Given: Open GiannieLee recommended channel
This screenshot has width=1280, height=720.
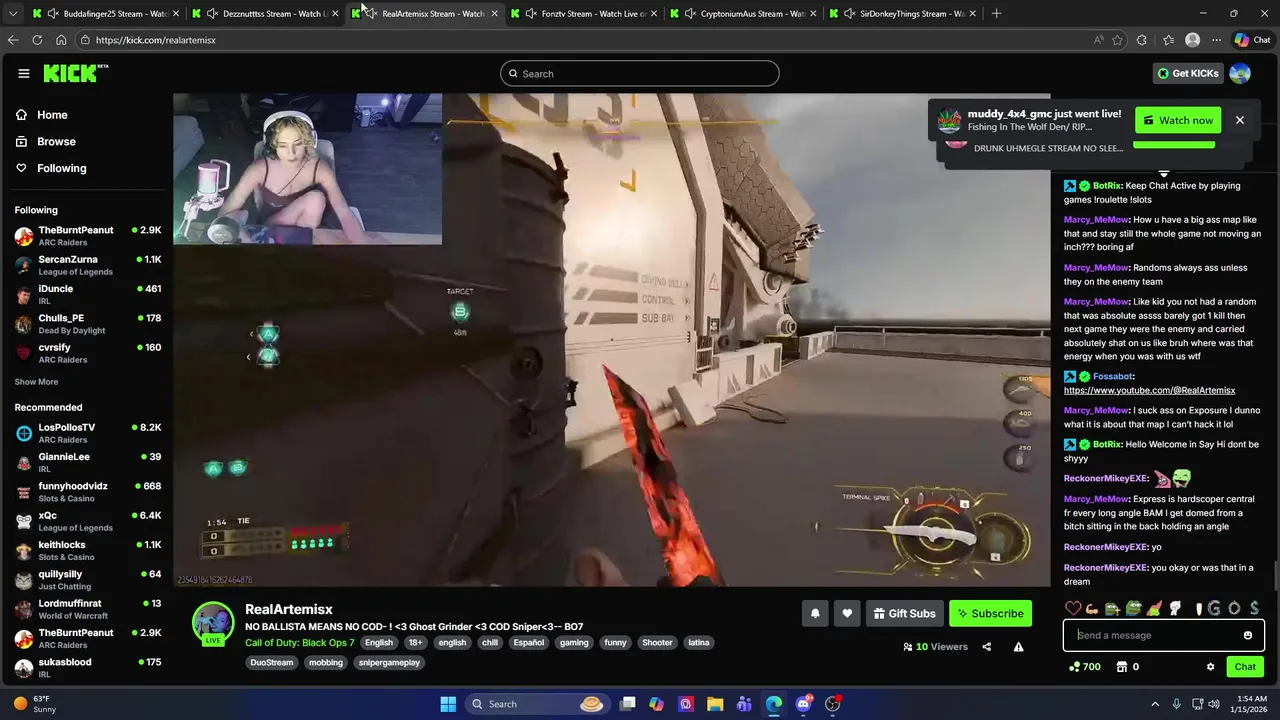Looking at the screenshot, I should pos(87,462).
